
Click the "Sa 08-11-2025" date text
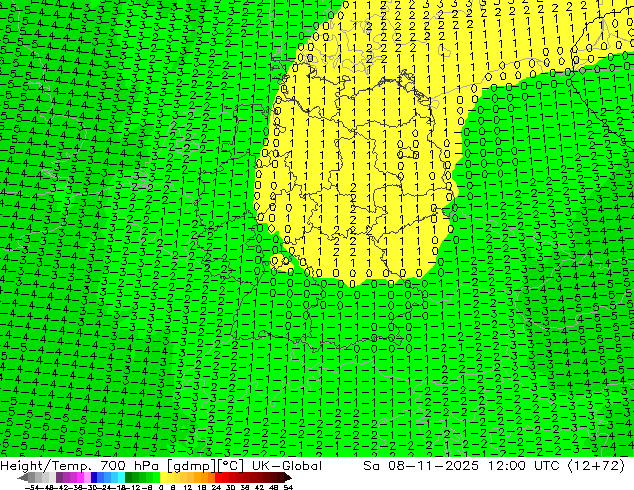[421, 466]
